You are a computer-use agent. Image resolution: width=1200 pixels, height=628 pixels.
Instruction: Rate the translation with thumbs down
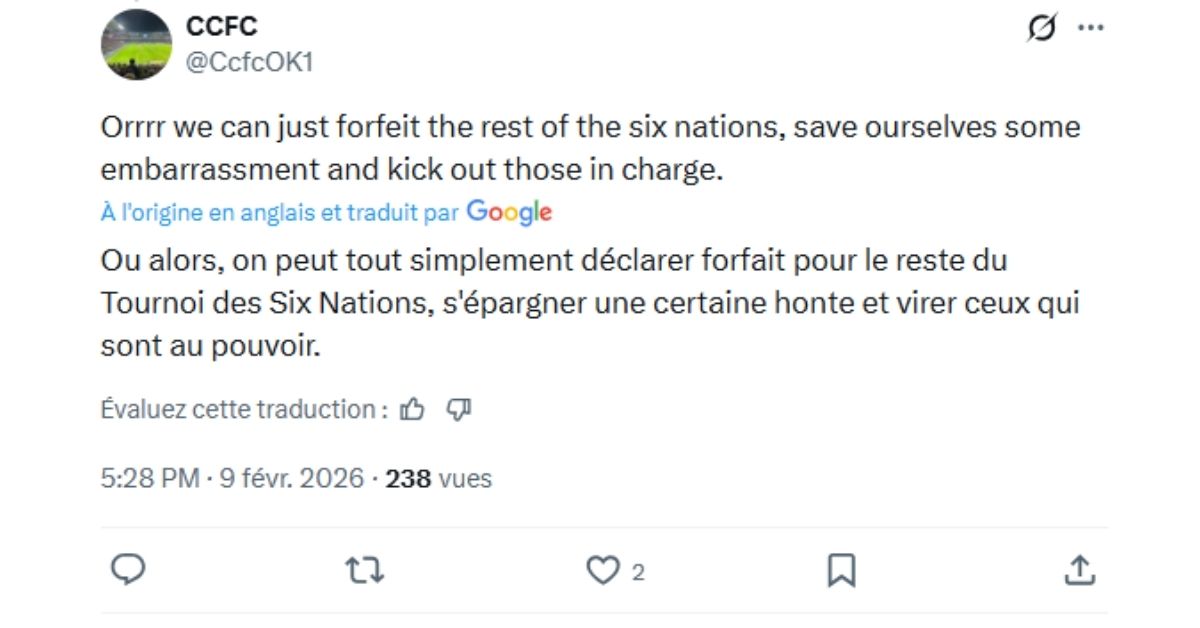[458, 409]
